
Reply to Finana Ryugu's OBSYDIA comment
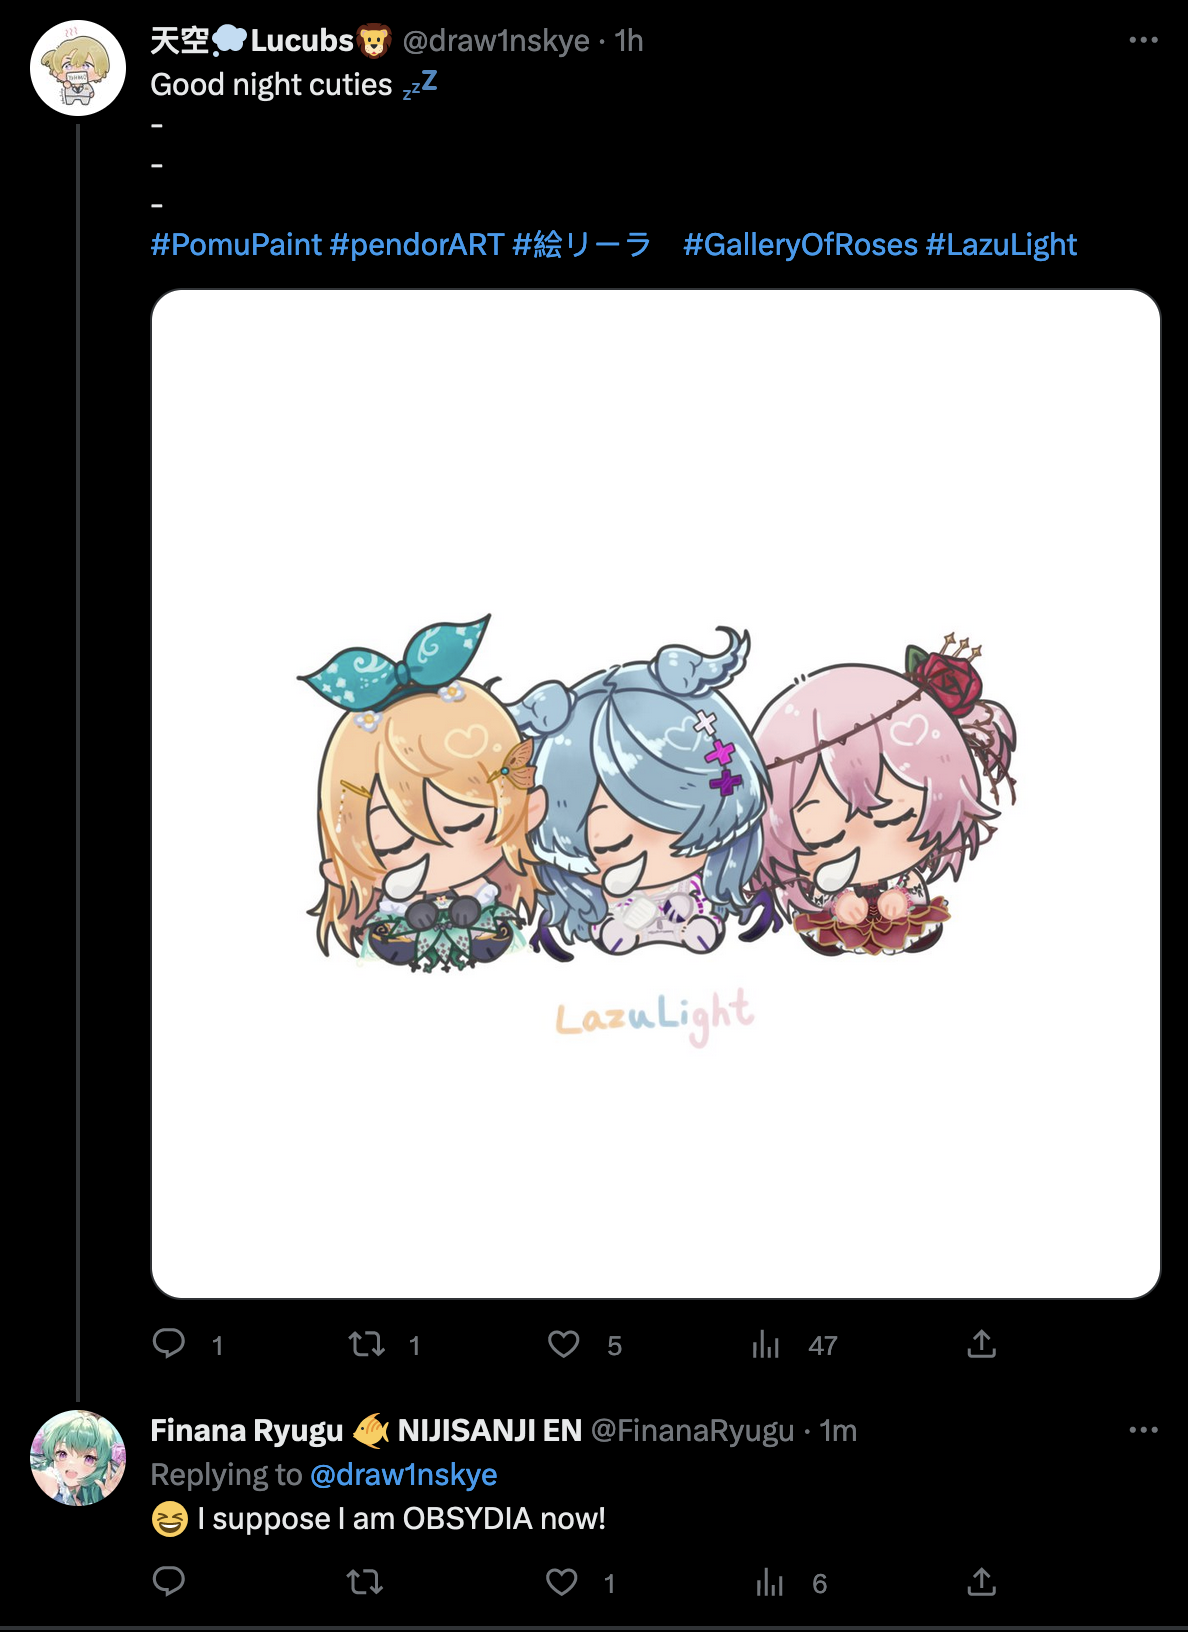(x=169, y=1581)
